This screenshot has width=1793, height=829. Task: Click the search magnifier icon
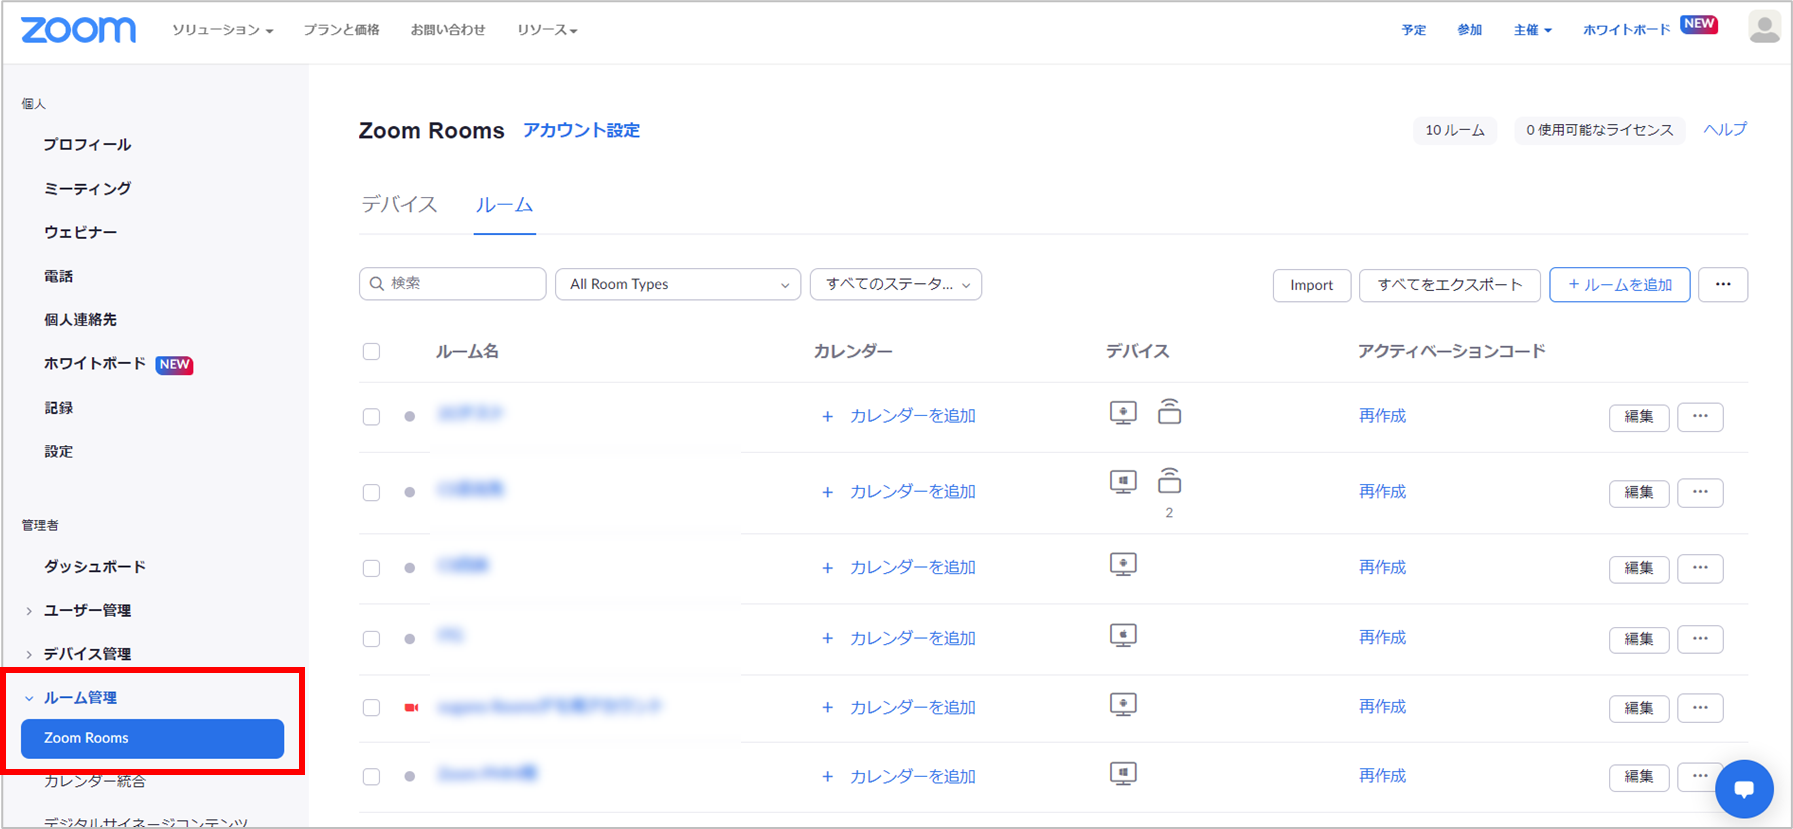377,284
